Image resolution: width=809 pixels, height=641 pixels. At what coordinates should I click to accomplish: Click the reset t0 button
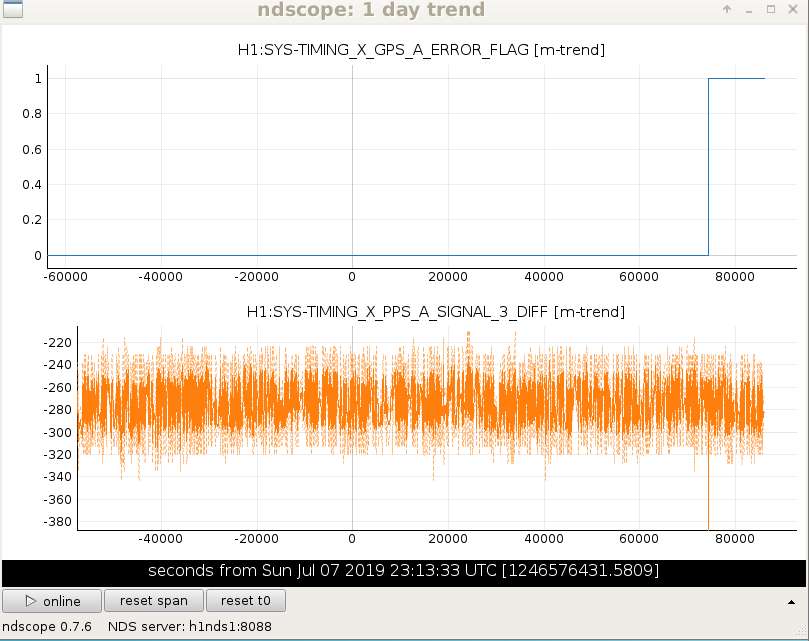(x=246, y=601)
